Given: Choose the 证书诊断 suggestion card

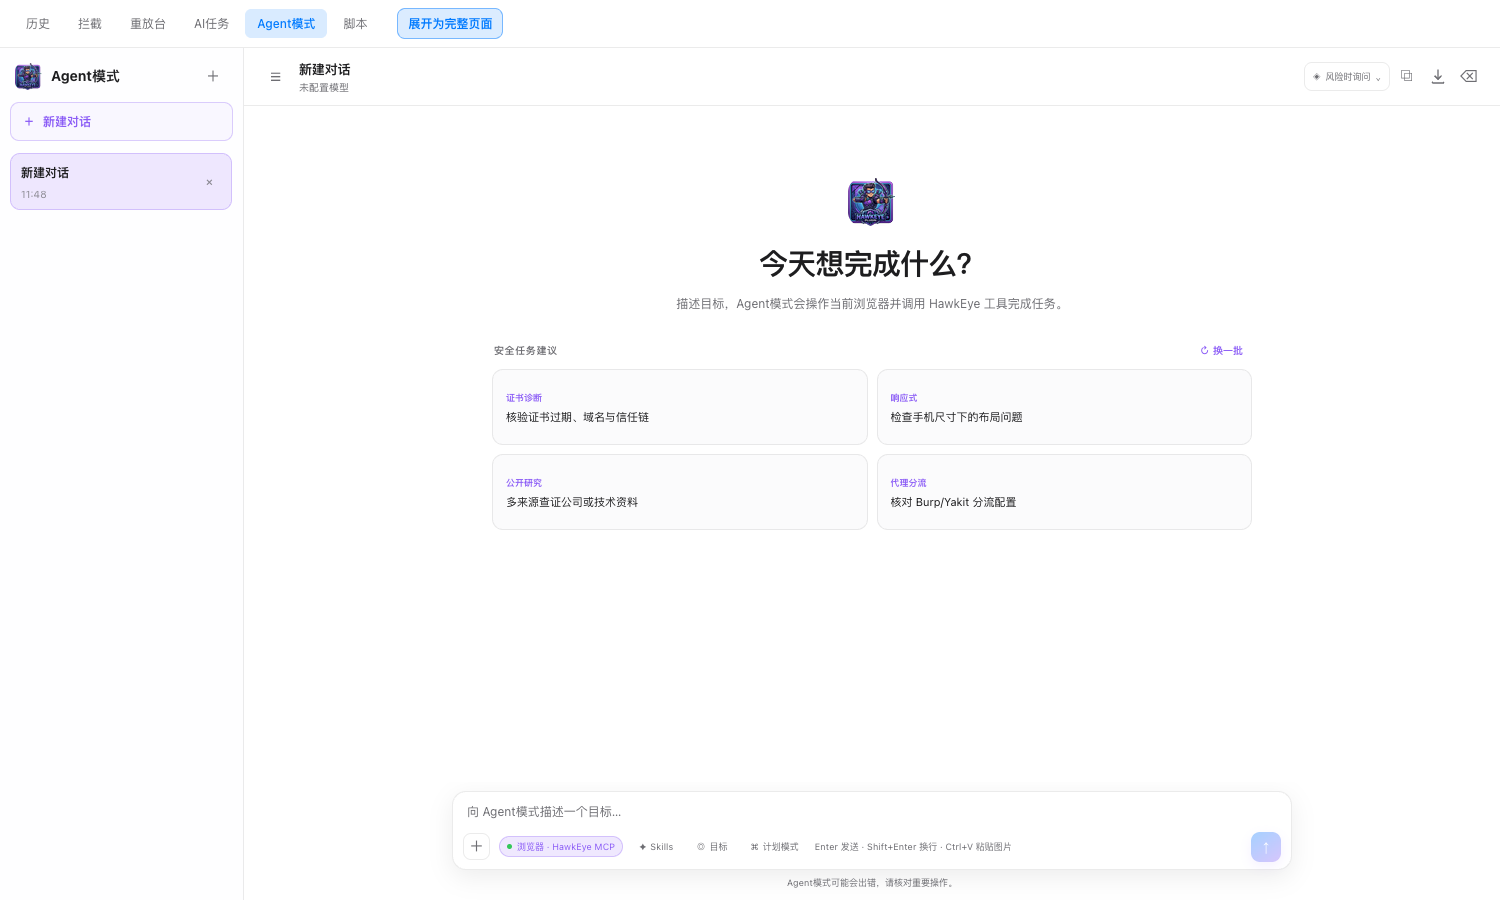Looking at the screenshot, I should (x=680, y=407).
